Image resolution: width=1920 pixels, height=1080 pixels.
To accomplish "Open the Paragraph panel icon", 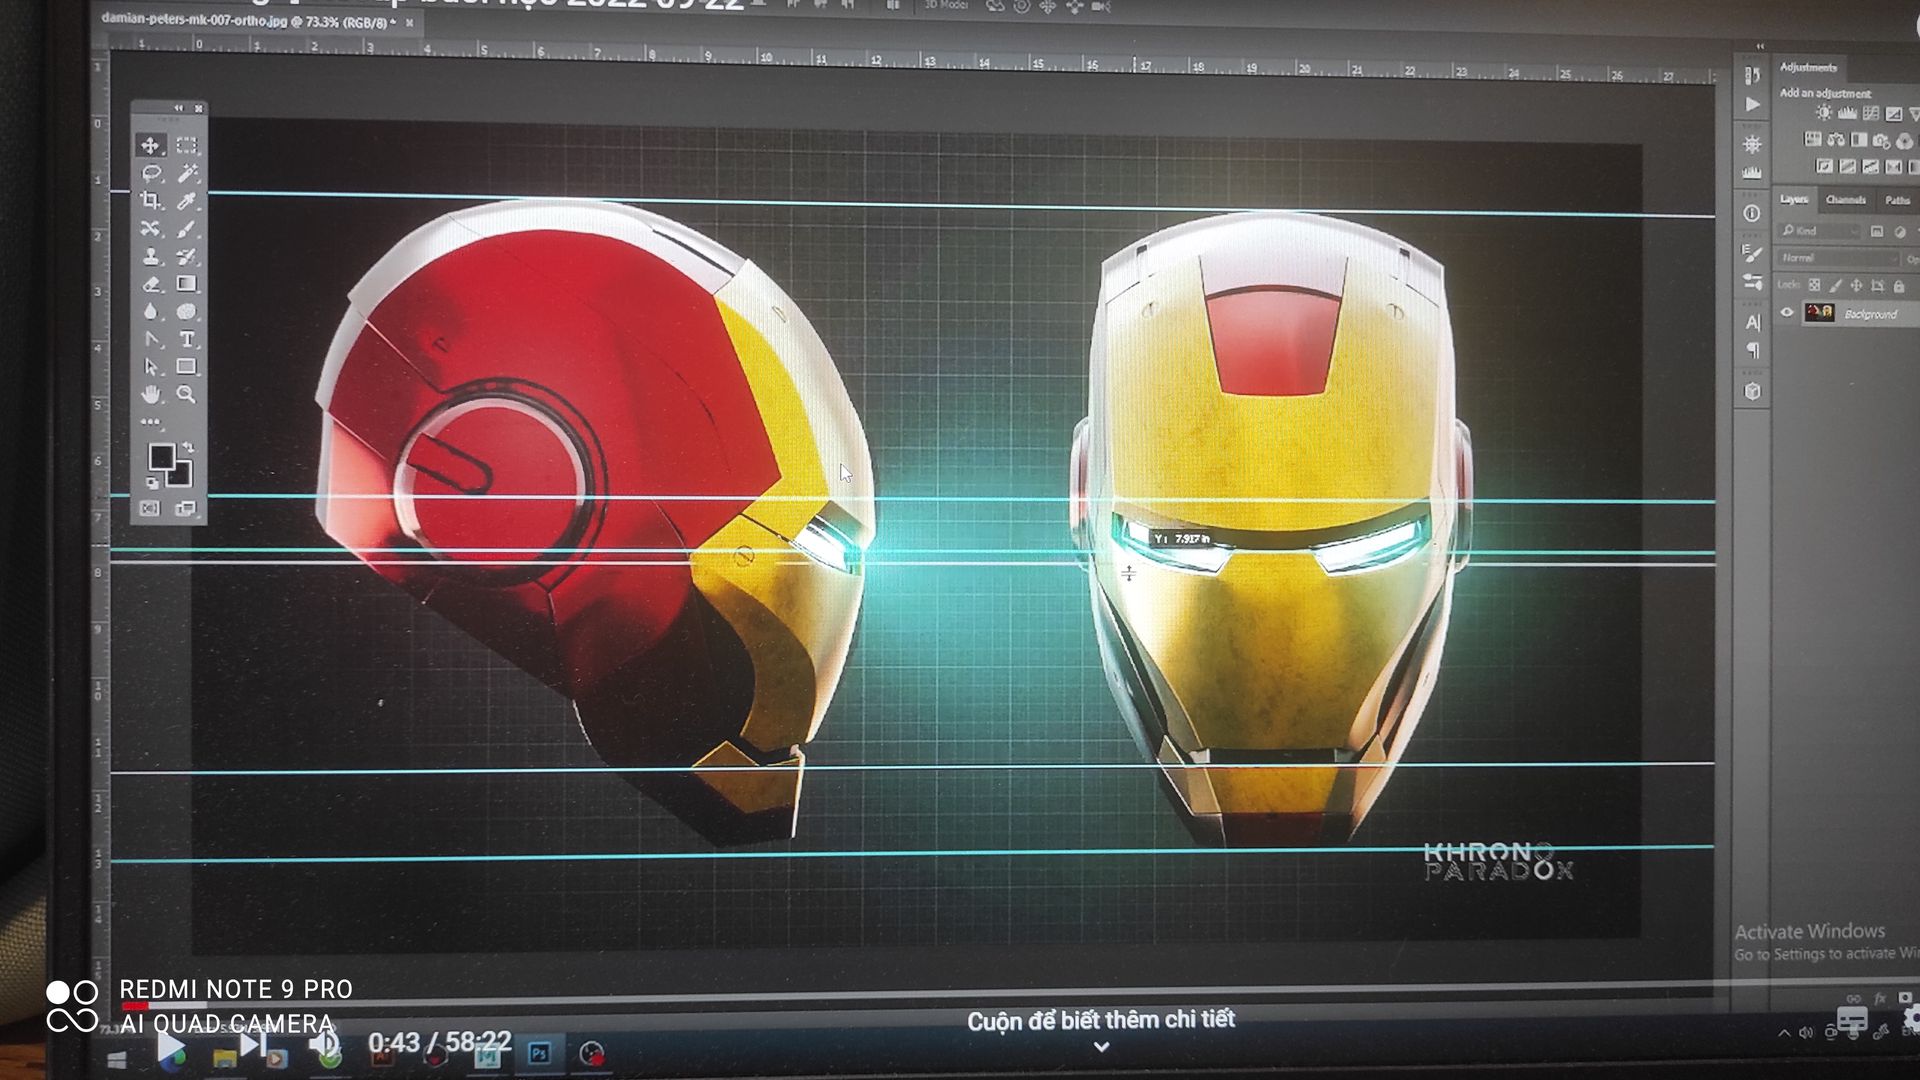I will [1752, 350].
